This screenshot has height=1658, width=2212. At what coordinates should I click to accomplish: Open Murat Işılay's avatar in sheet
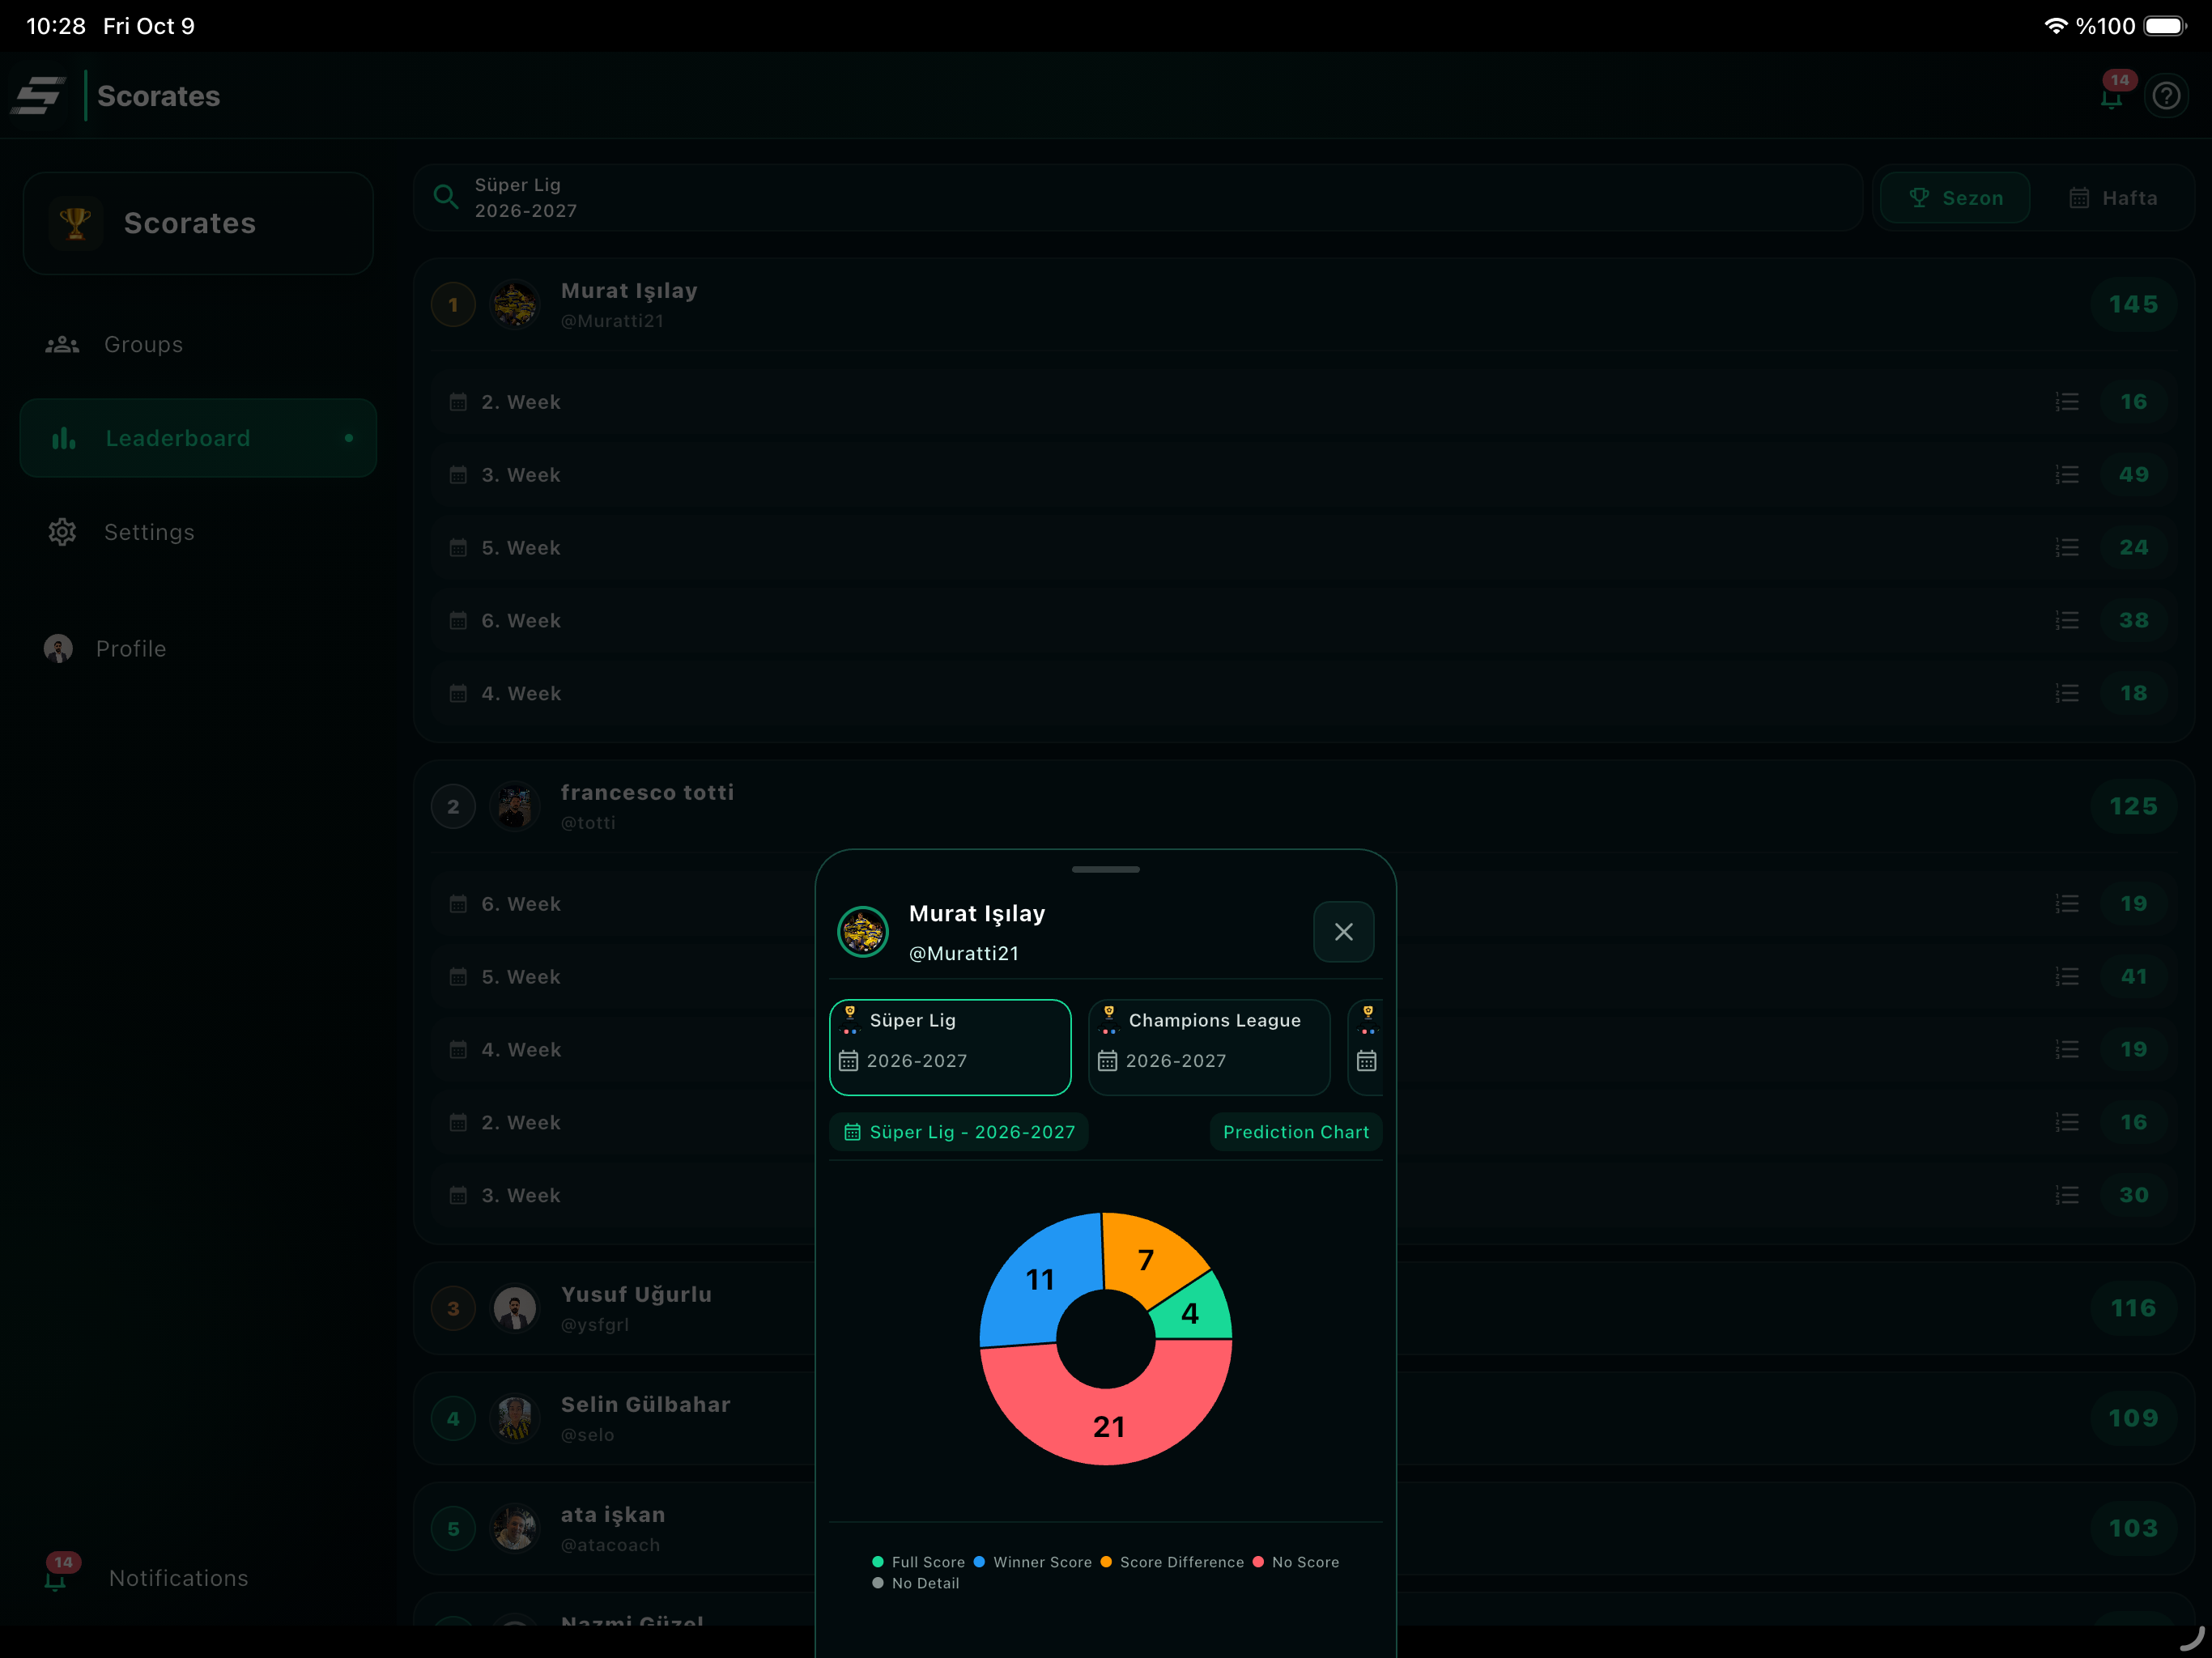862,932
